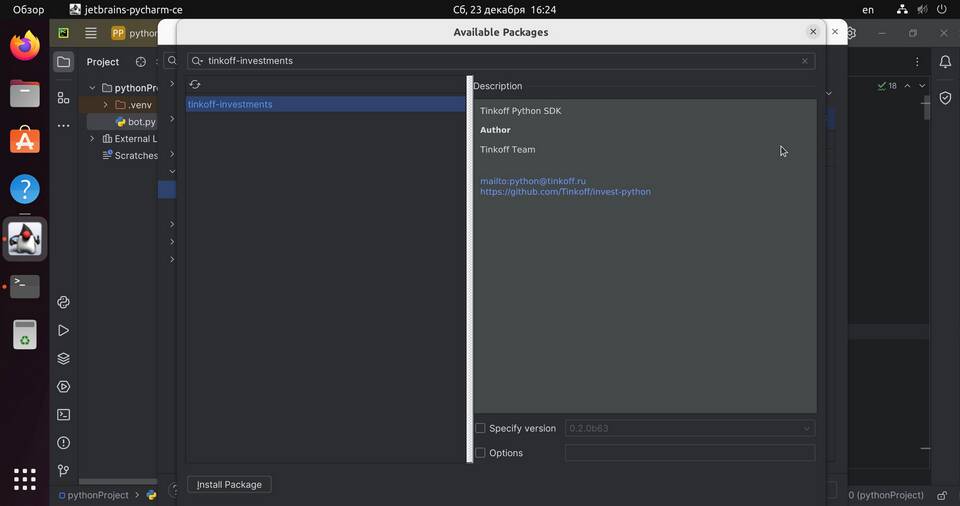Image resolution: width=960 pixels, height=506 pixels.
Task: Open Help from the dock
Action: (24, 189)
